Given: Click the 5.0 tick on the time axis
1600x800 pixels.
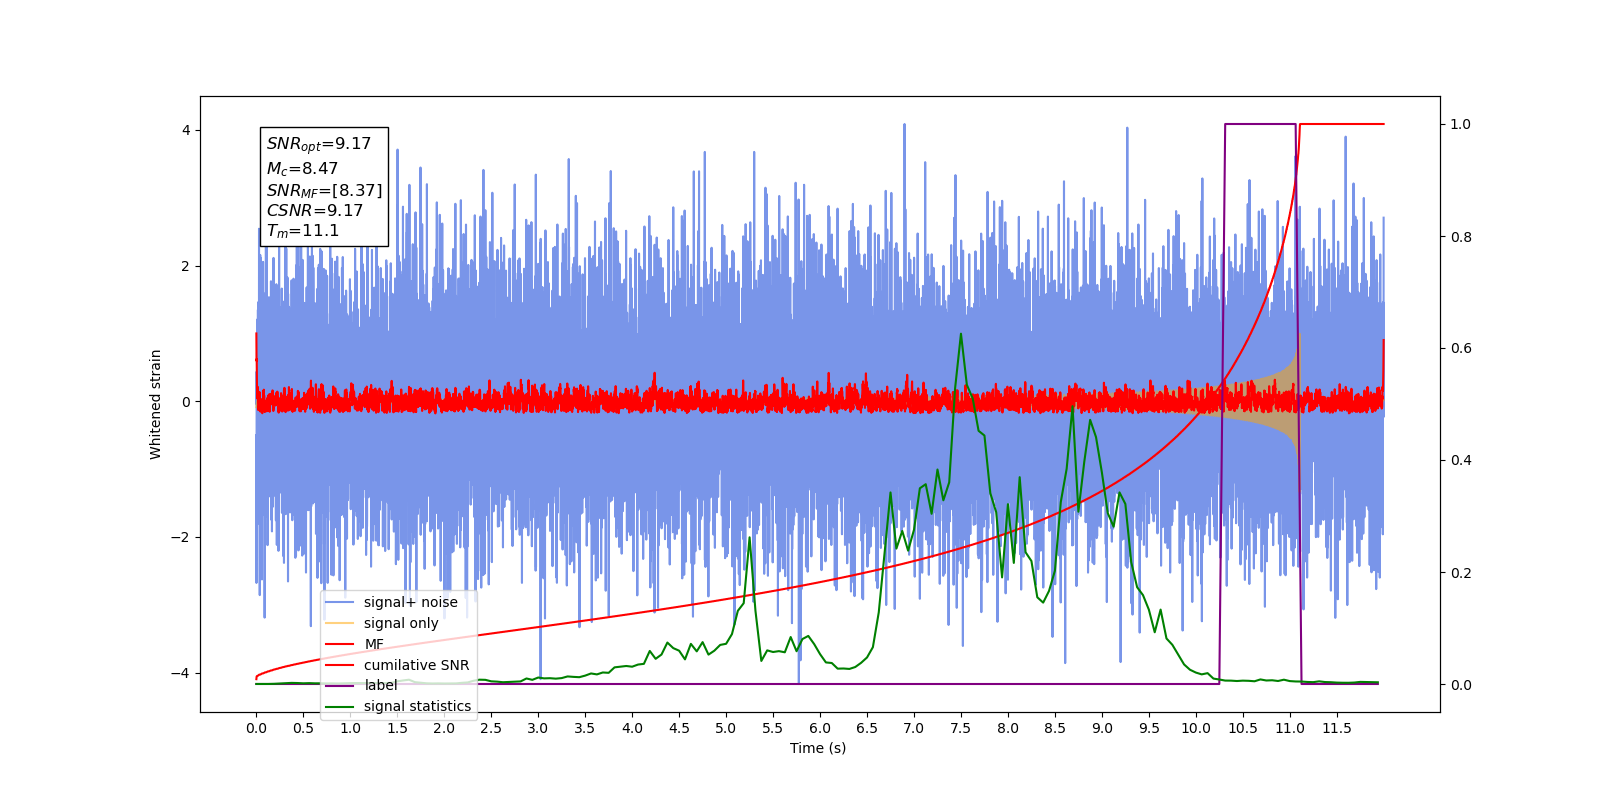Looking at the screenshot, I should 726,728.
